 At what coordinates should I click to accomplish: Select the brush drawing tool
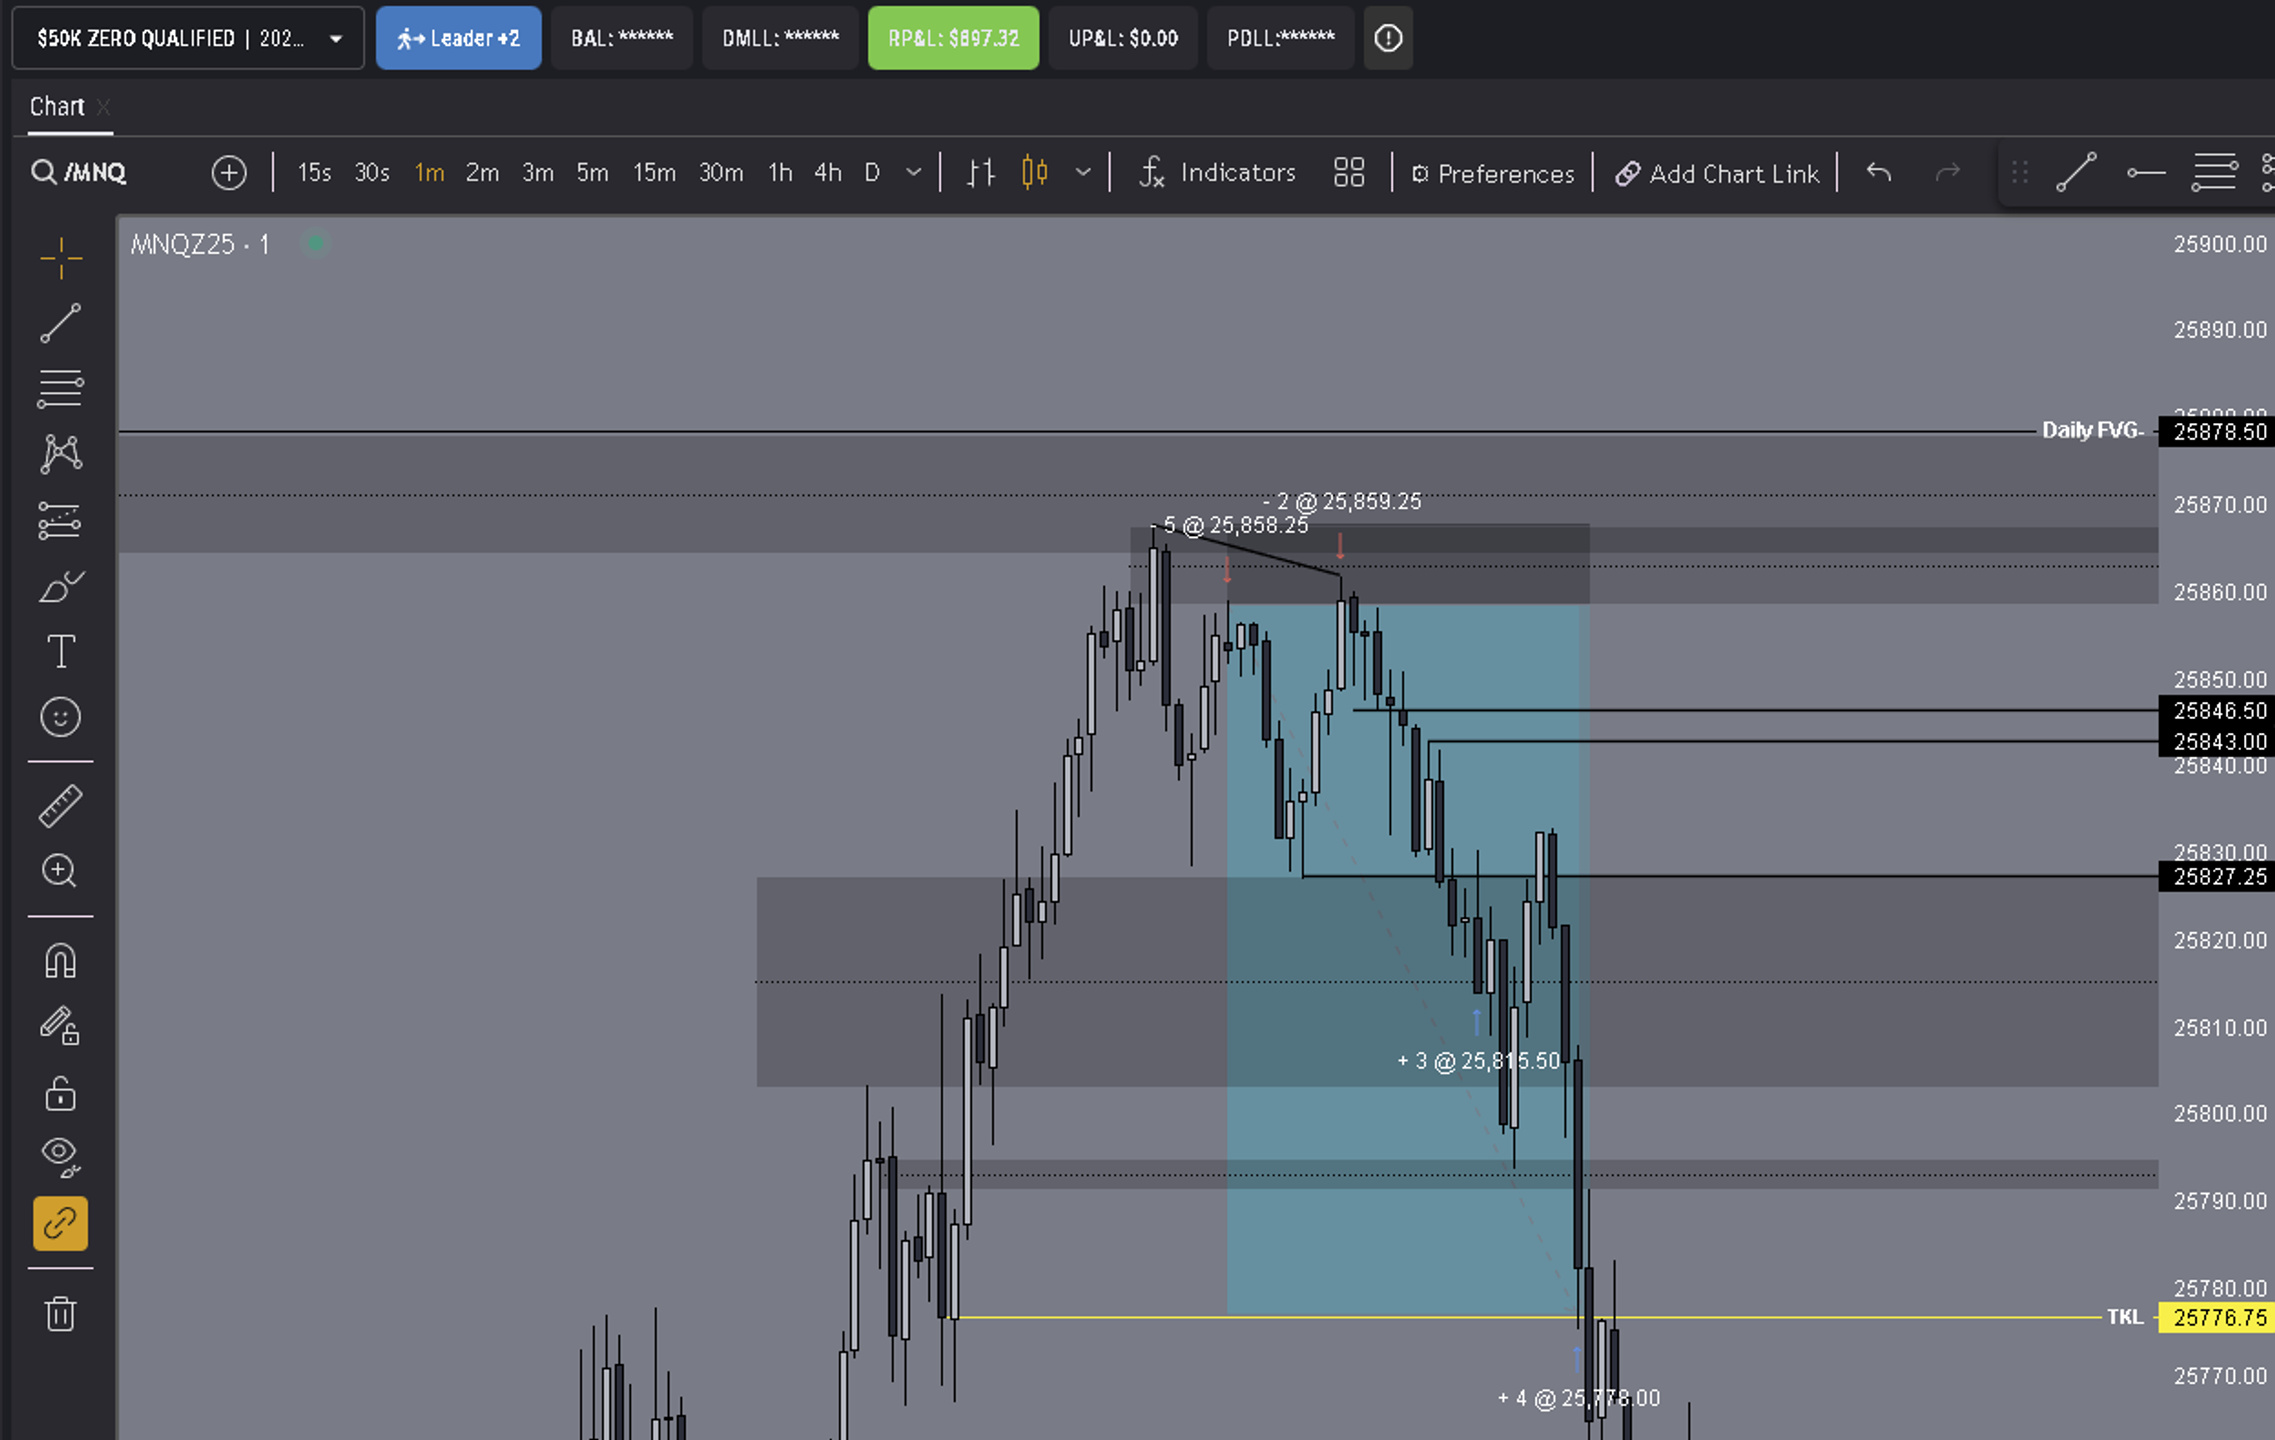(61, 586)
